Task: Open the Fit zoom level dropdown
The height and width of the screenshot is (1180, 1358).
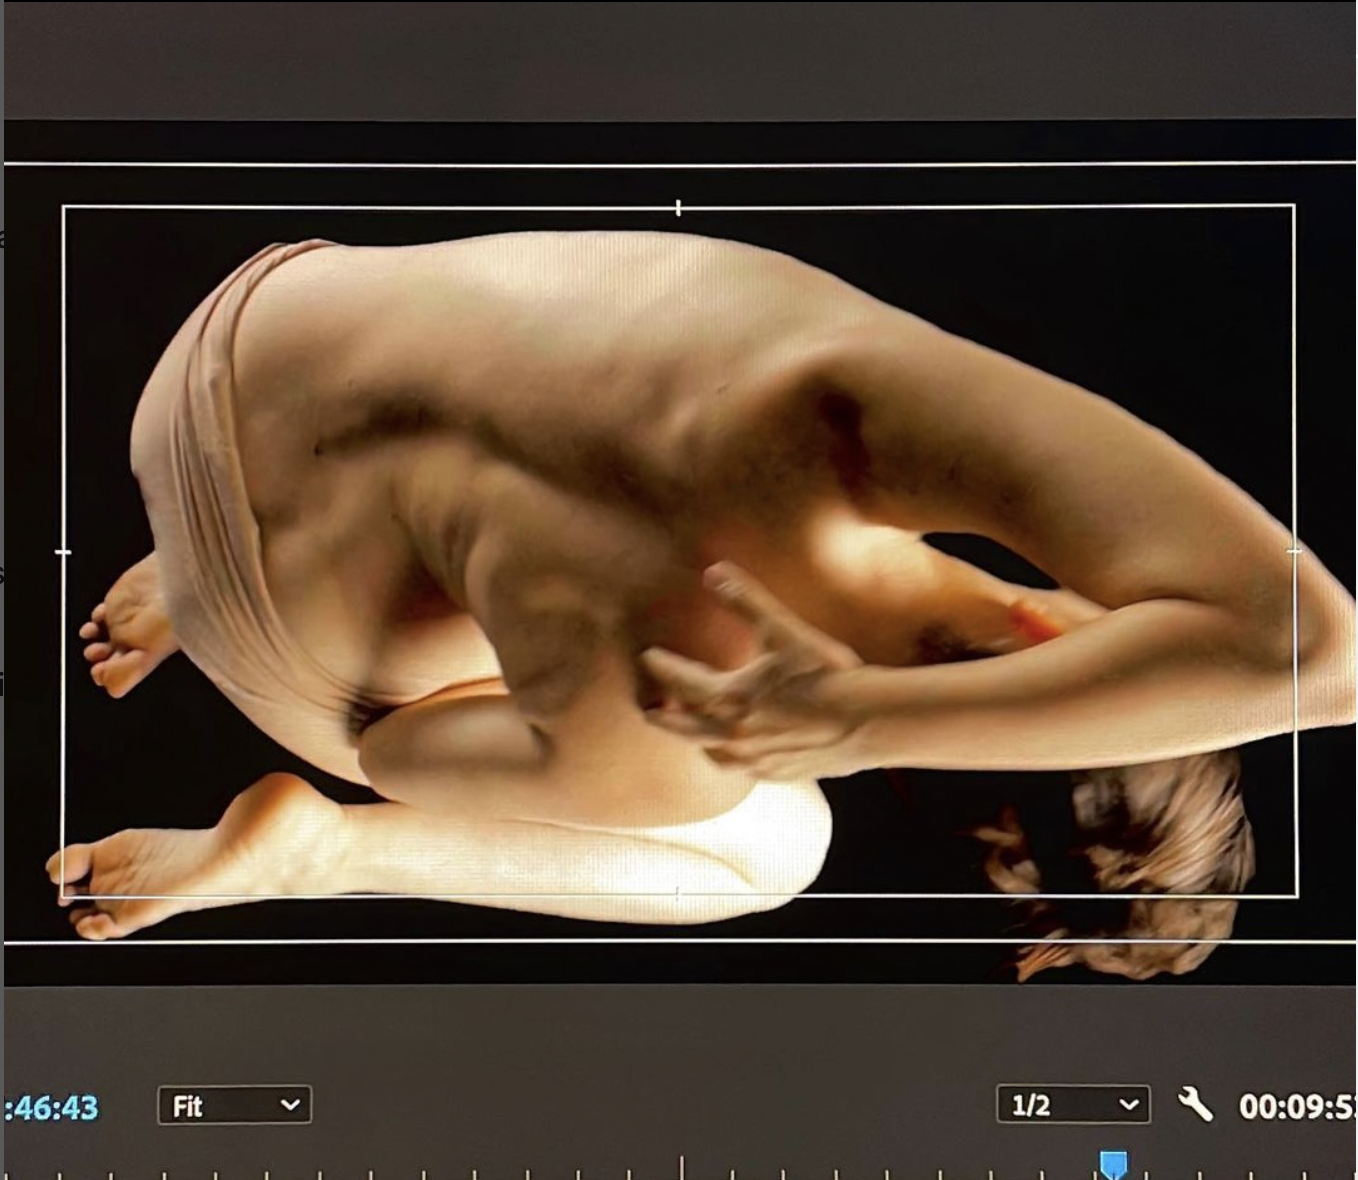Action: coord(234,1105)
